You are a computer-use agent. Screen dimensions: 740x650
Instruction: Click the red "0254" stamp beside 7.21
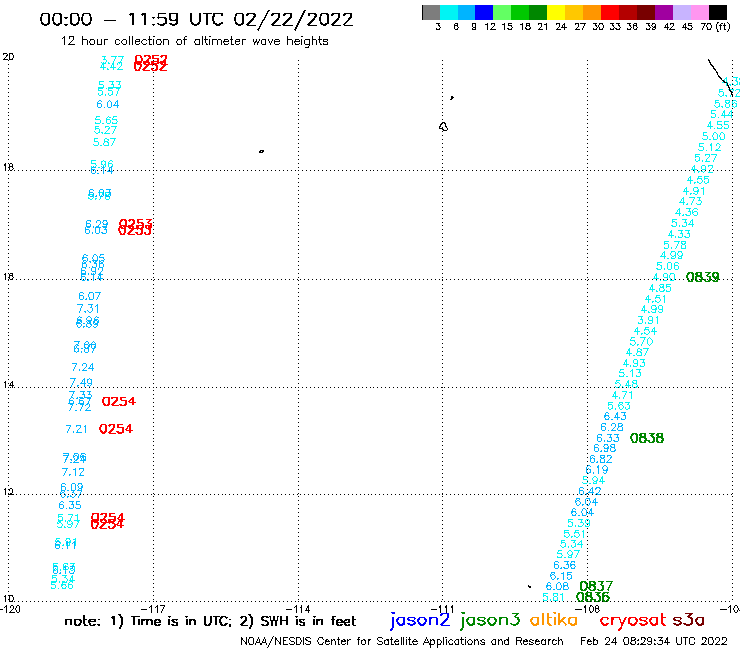coord(116,429)
